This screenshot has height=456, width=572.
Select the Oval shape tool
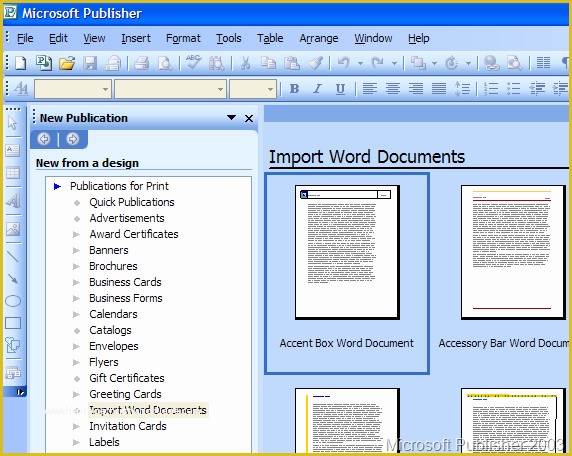(x=13, y=301)
